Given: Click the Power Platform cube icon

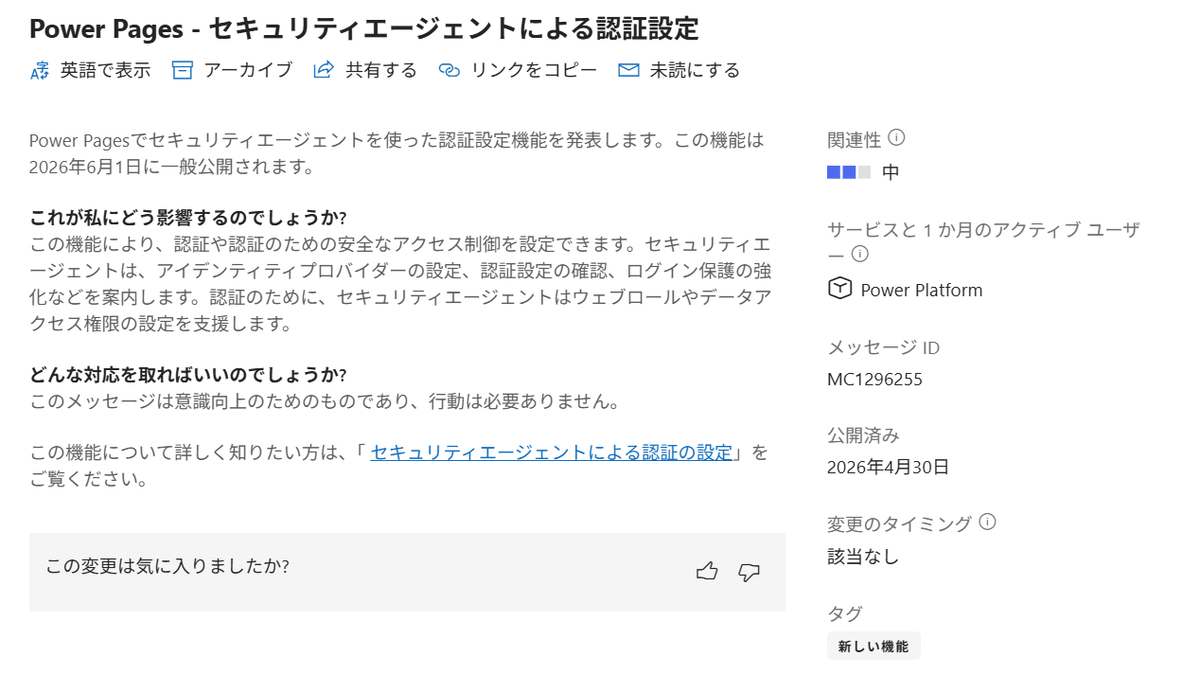Looking at the screenshot, I should pos(840,289).
